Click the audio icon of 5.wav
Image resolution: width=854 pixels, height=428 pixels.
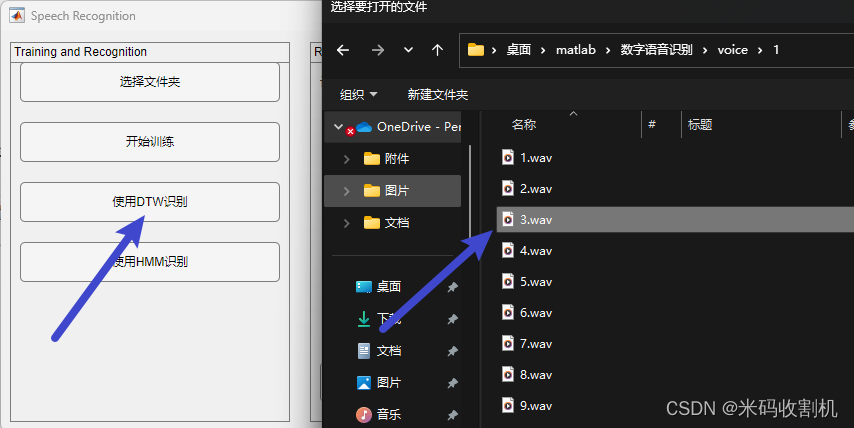pos(508,282)
